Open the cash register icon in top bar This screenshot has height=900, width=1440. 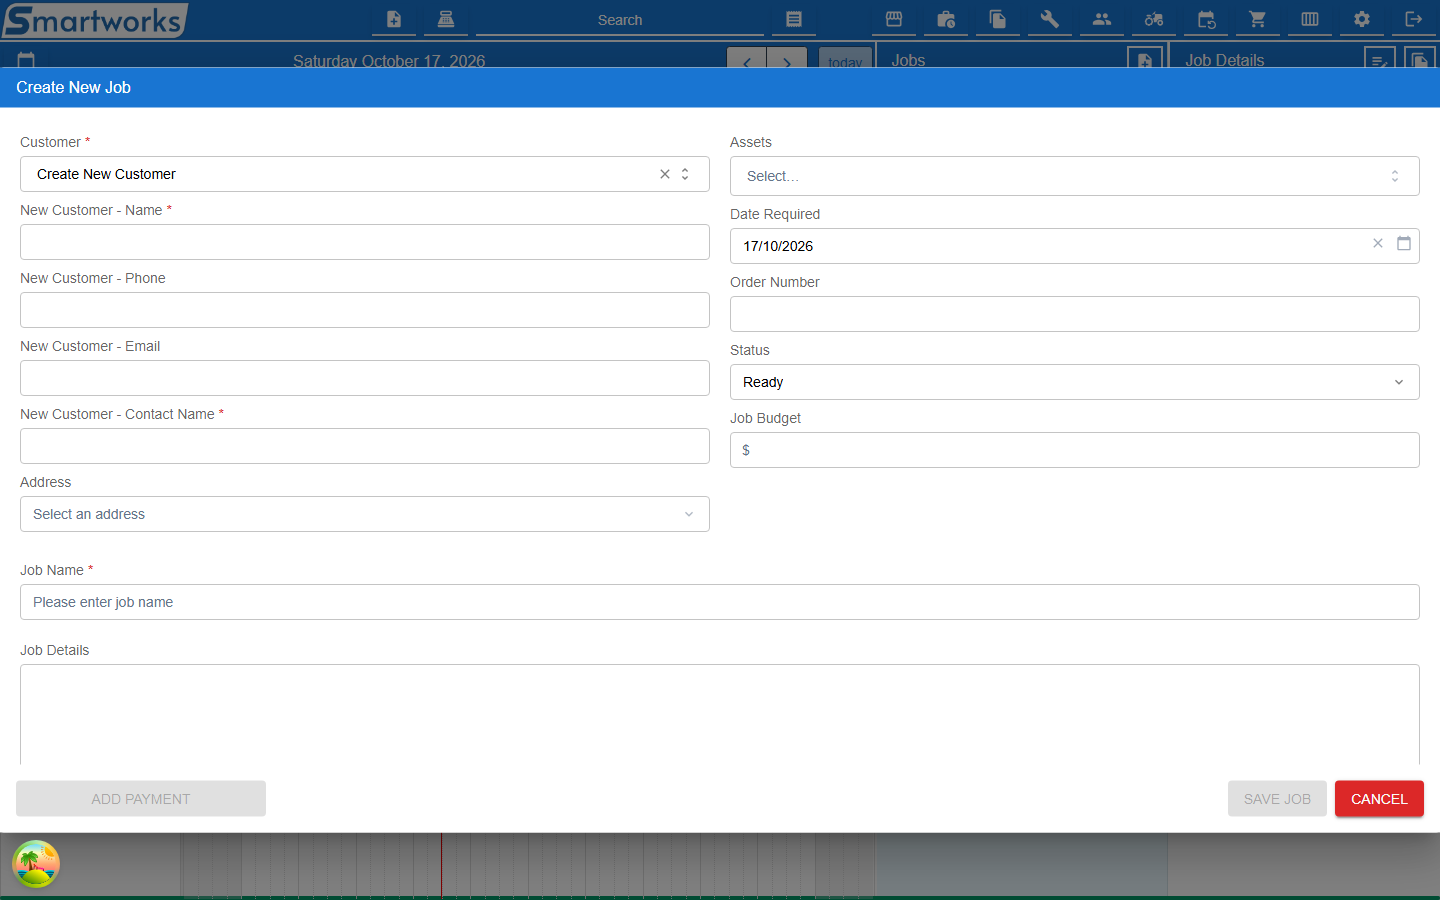coord(446,19)
